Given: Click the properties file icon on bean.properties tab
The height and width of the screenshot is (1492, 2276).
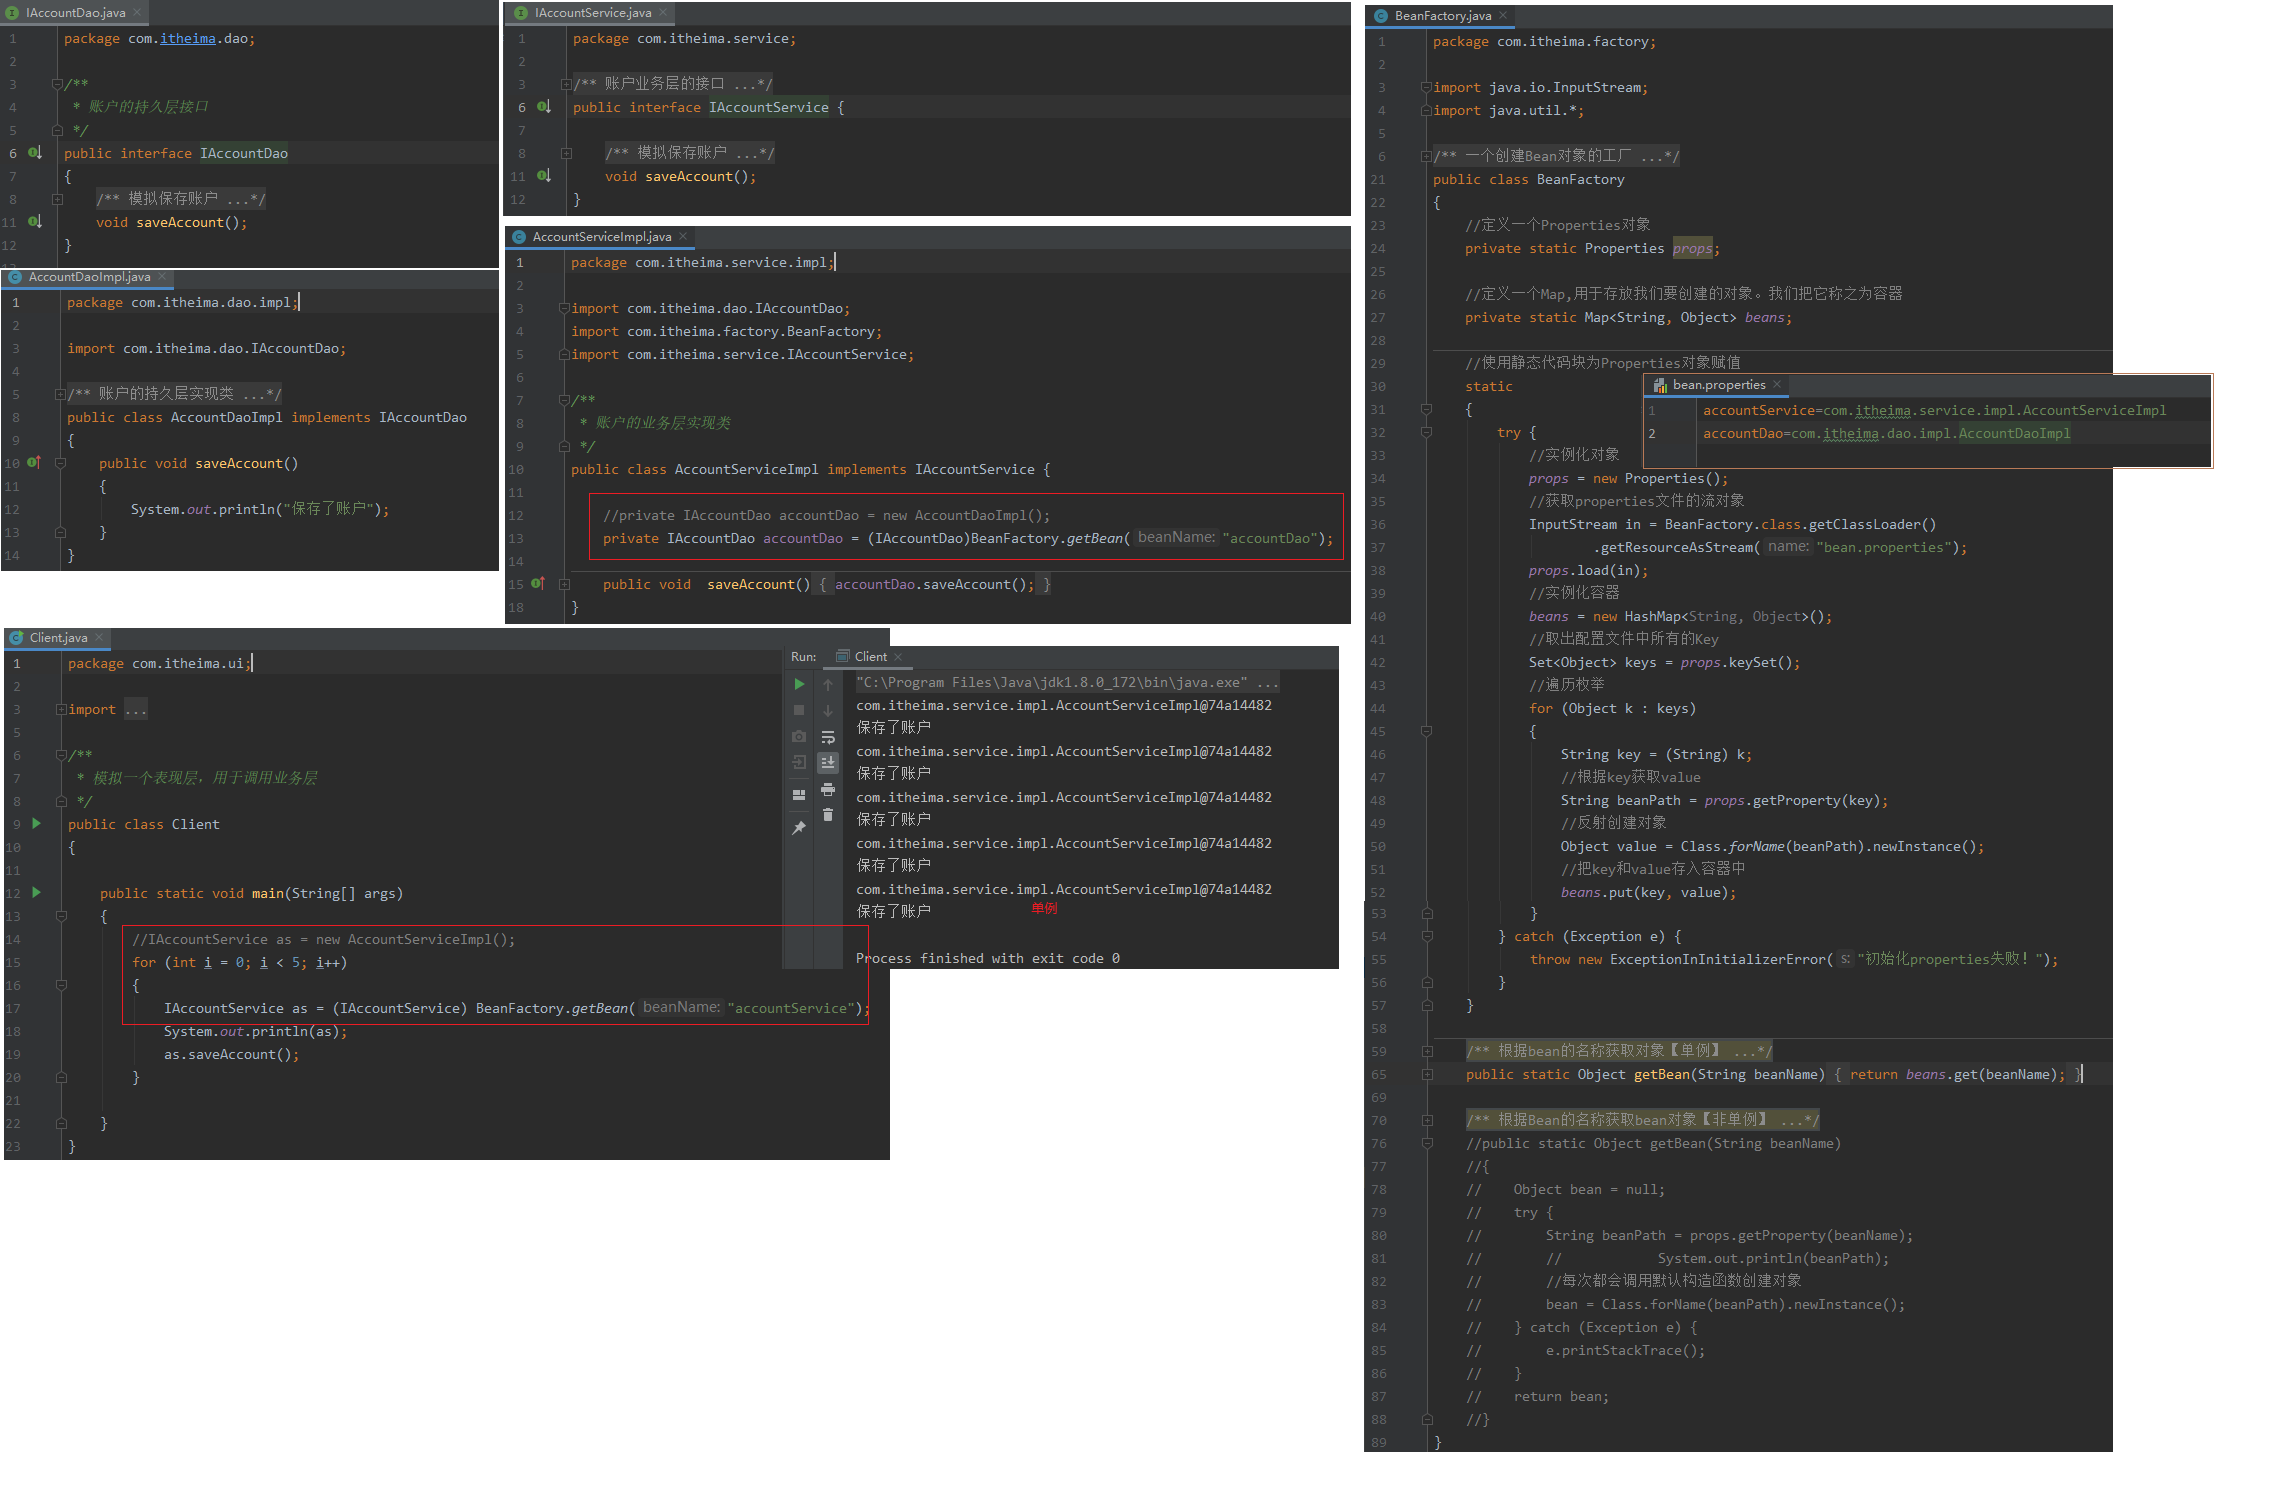Looking at the screenshot, I should tap(1660, 385).
